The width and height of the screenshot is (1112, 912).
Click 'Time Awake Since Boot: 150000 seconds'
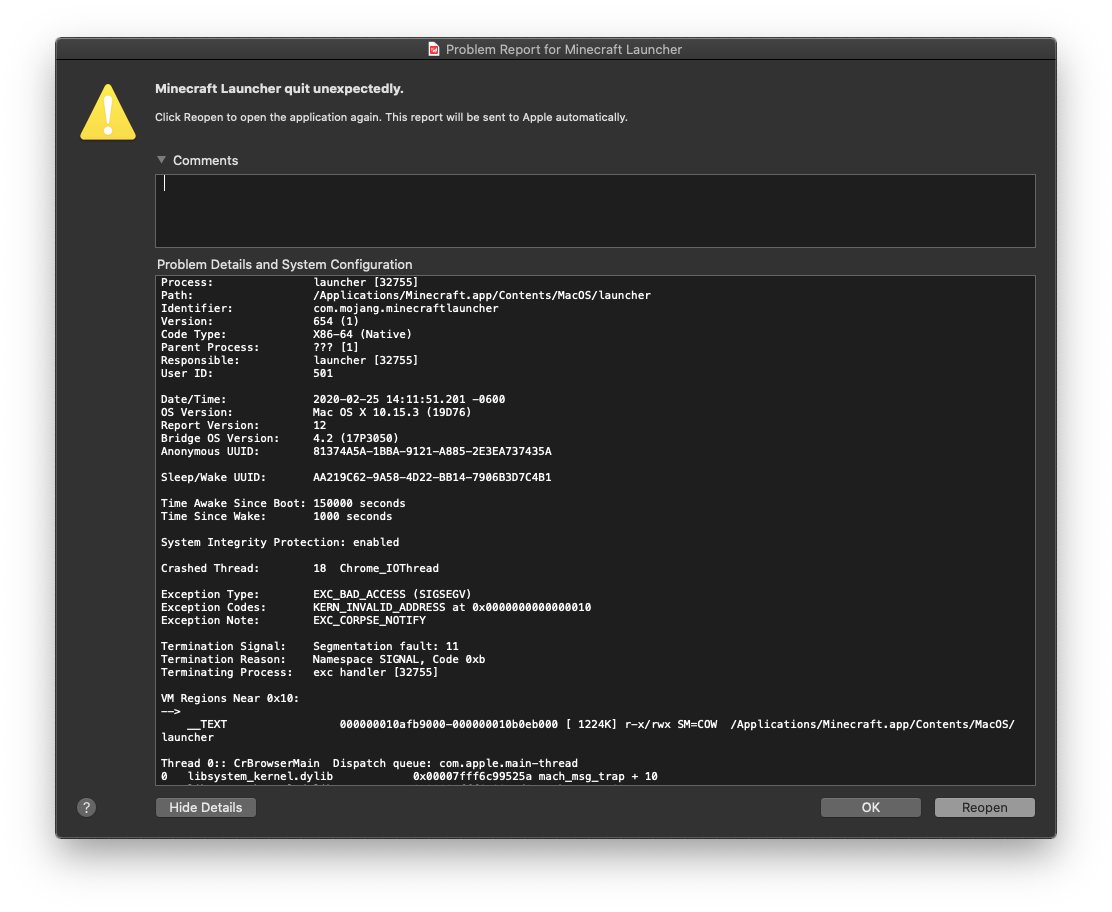283,504
